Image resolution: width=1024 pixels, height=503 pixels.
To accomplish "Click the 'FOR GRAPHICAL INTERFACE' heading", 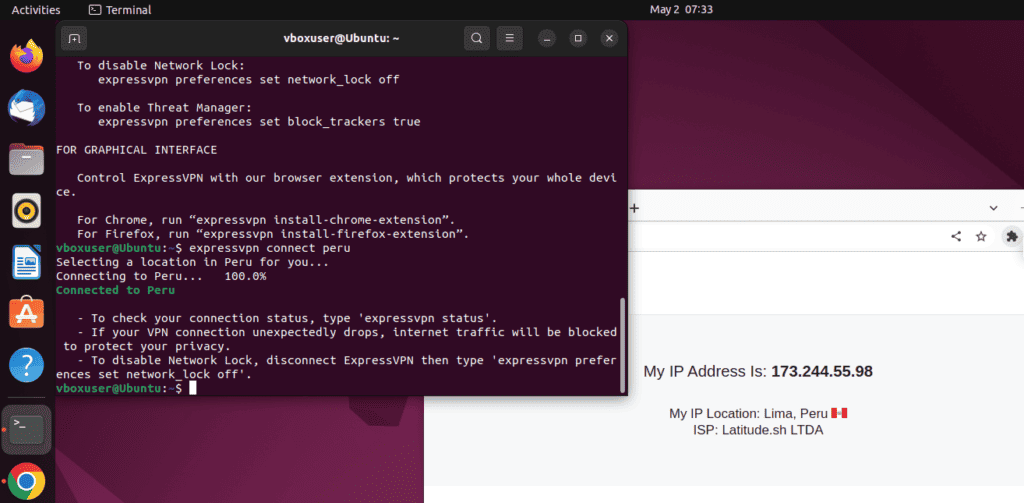I will [x=136, y=150].
